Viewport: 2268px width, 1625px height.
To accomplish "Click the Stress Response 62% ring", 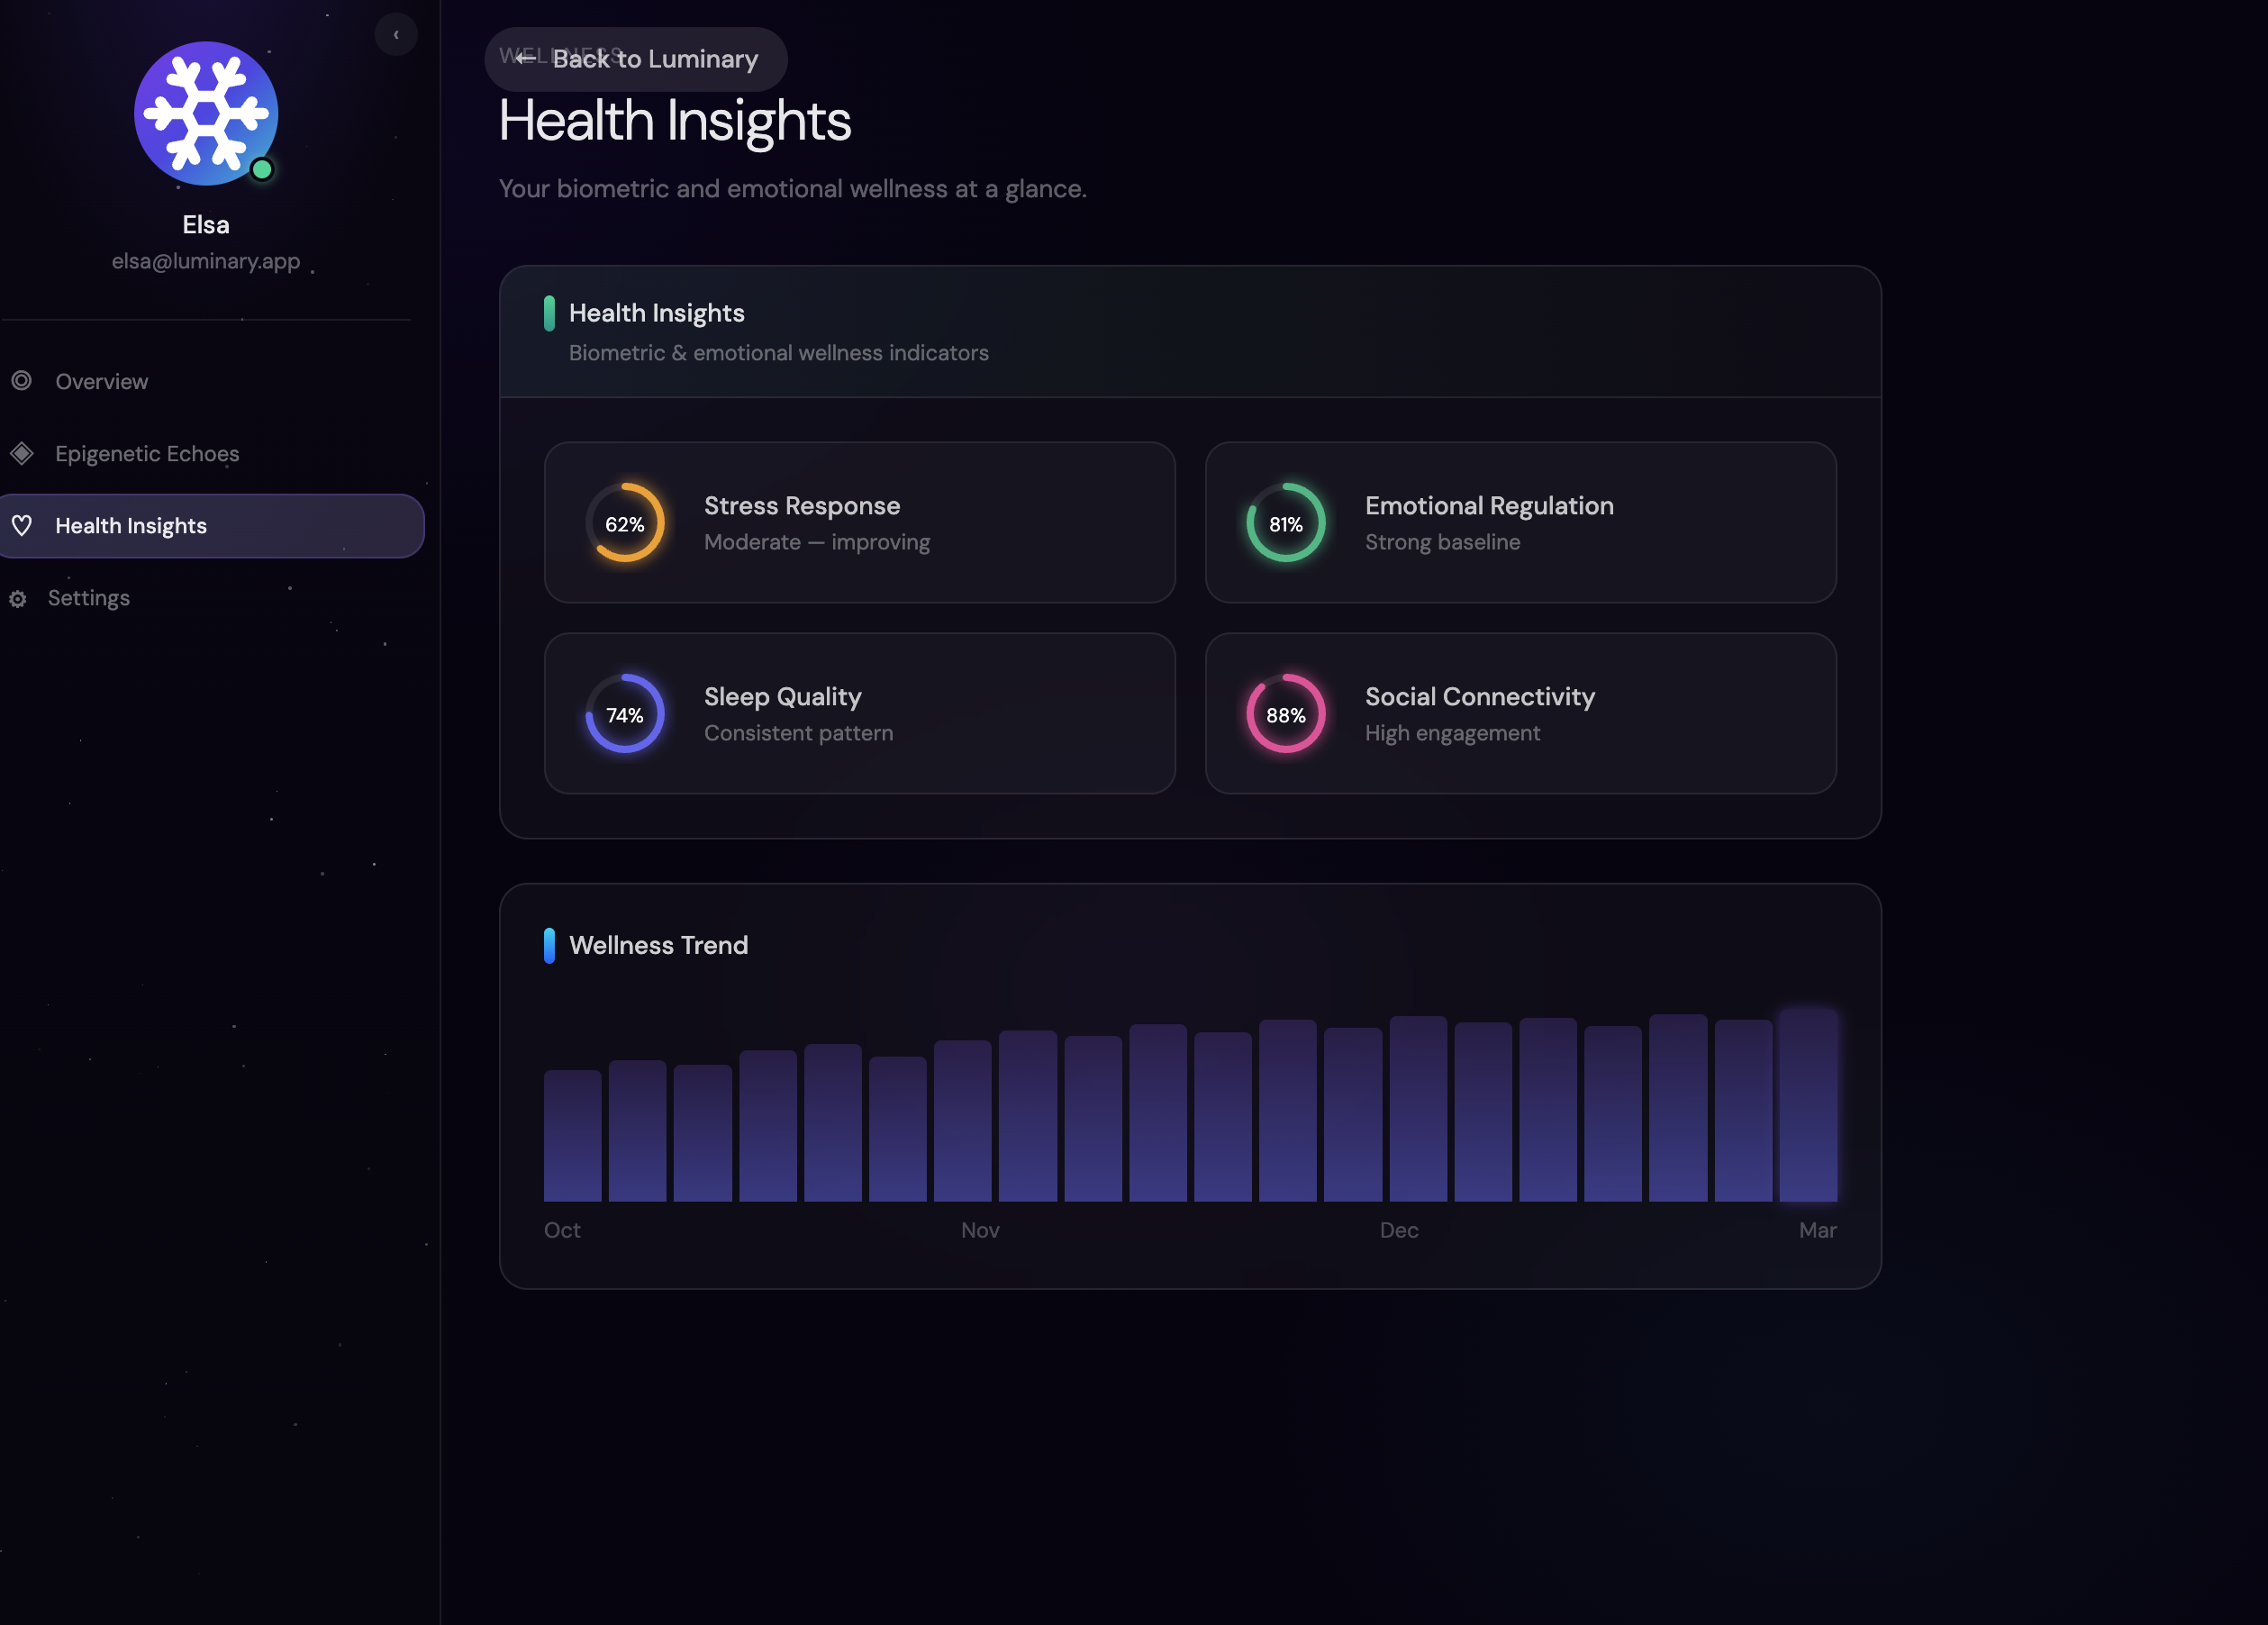I will click(x=624, y=523).
